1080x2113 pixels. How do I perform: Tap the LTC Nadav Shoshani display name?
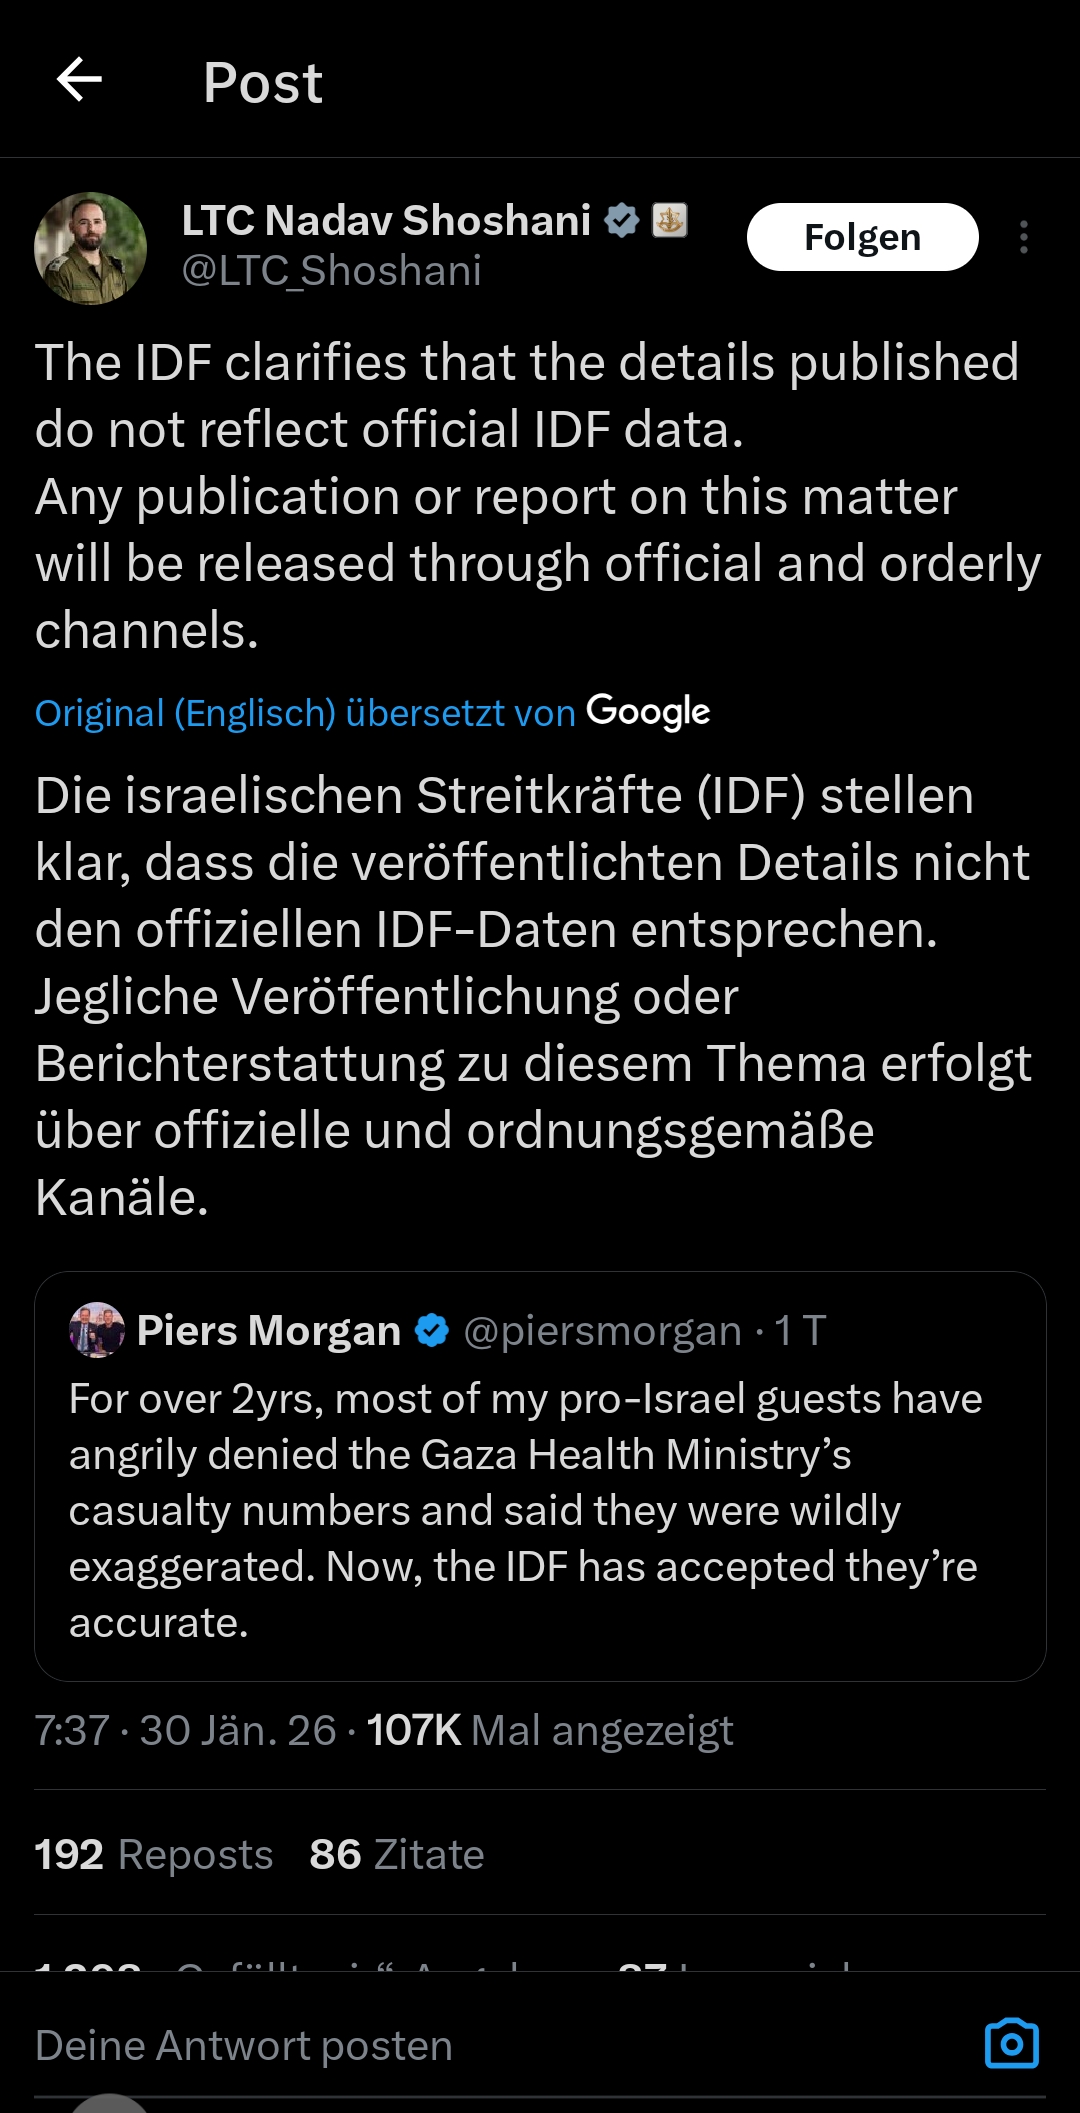pos(386,220)
